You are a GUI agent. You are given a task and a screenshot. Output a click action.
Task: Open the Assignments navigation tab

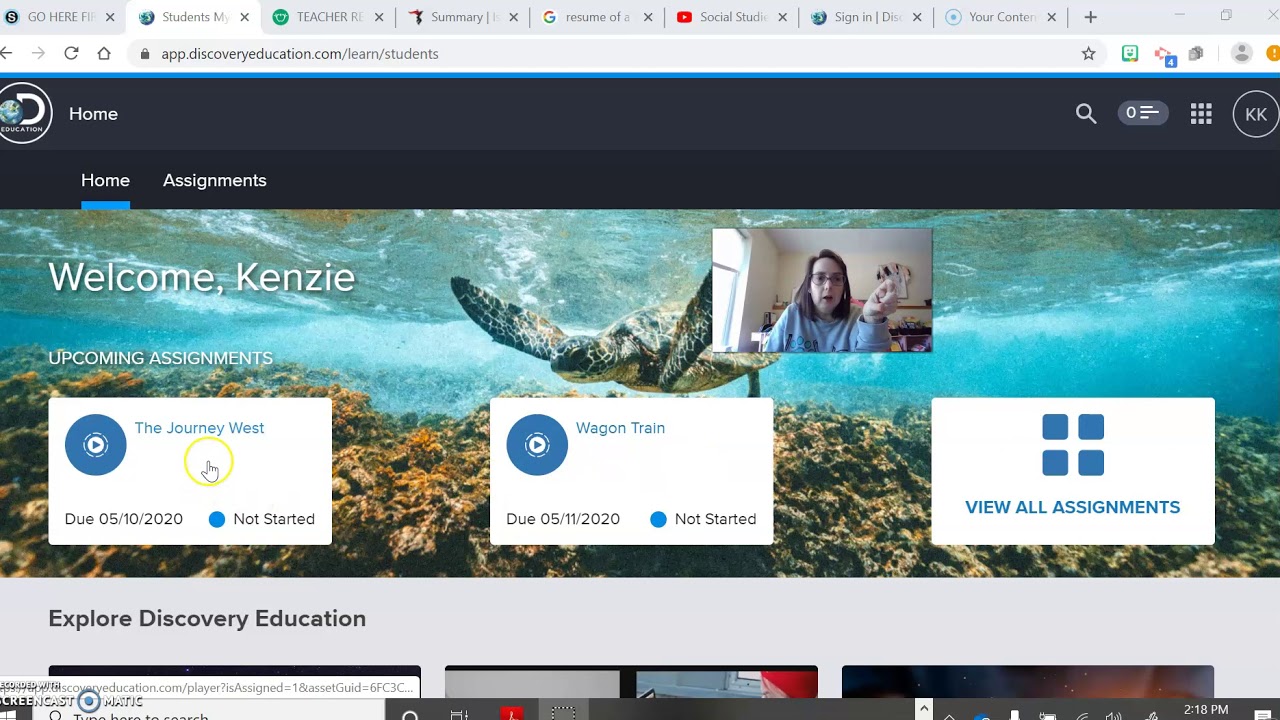(x=215, y=180)
